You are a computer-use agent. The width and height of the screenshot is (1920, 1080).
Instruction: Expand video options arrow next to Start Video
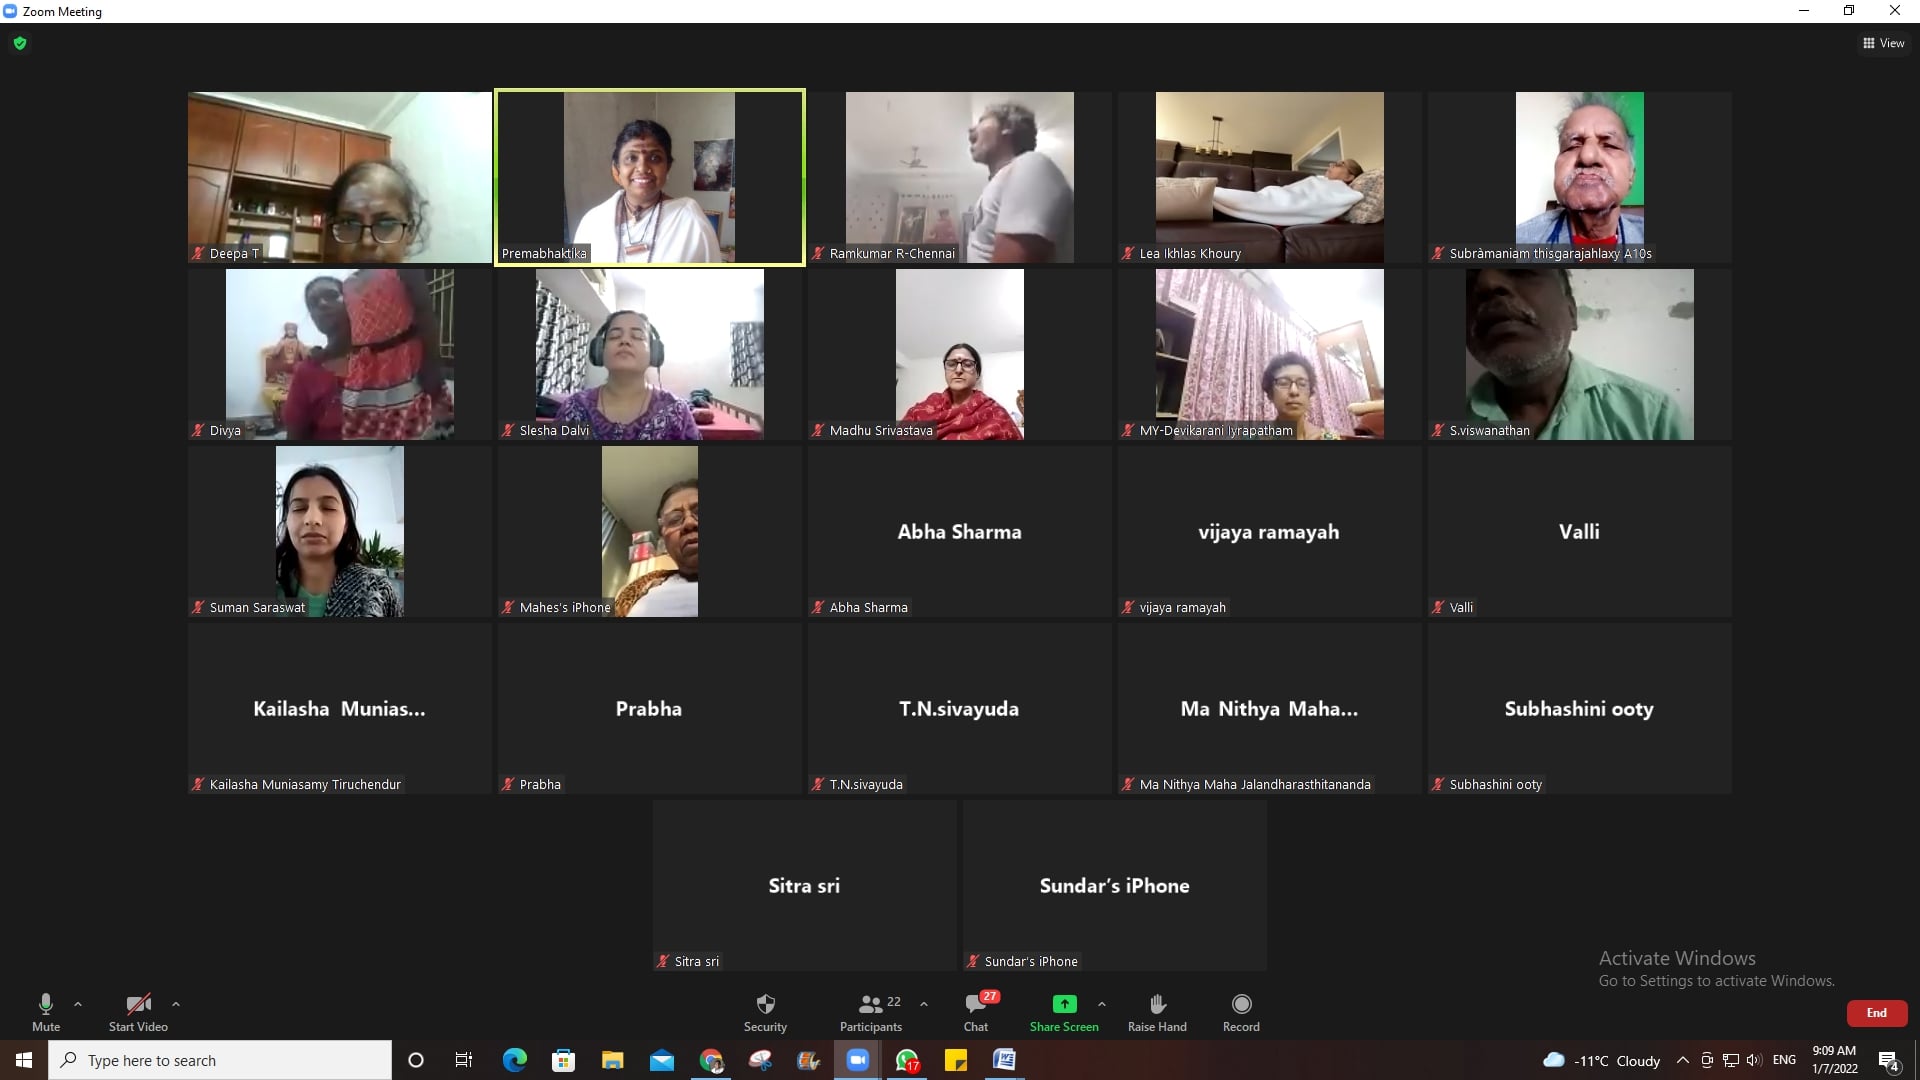pos(176,1003)
